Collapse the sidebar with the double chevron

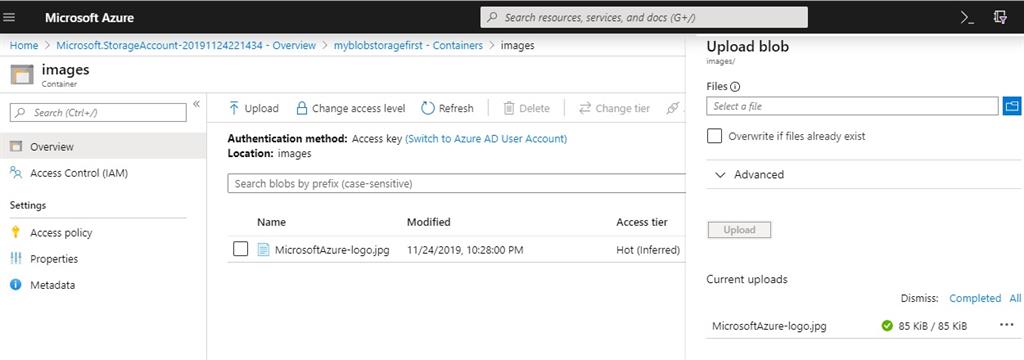[x=196, y=104]
